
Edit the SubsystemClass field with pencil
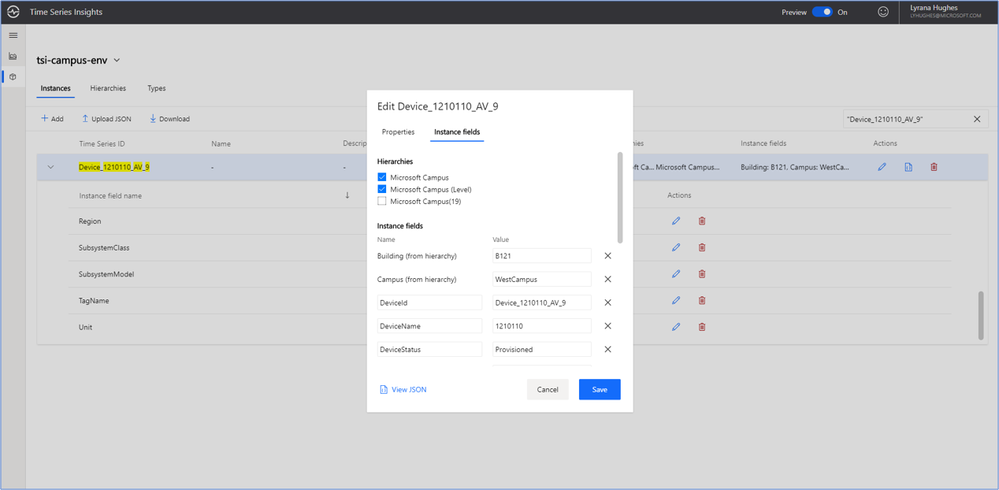[676, 247]
